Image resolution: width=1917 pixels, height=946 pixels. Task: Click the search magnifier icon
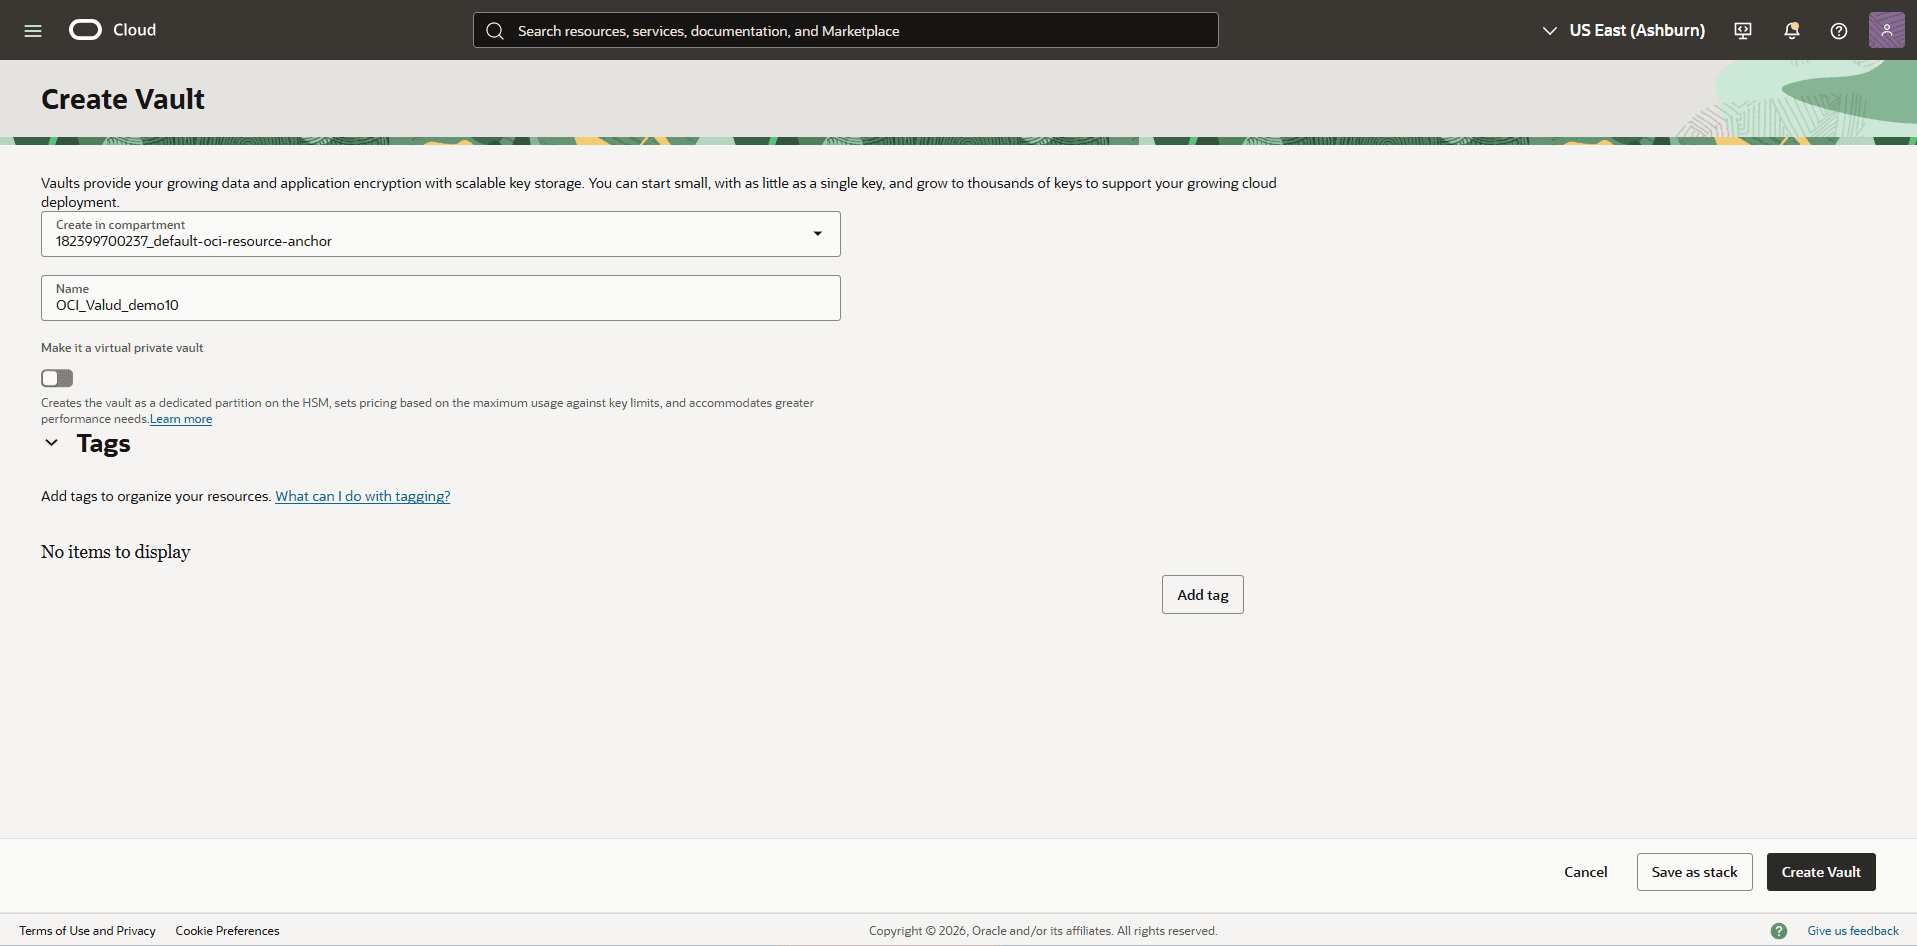[x=495, y=31]
